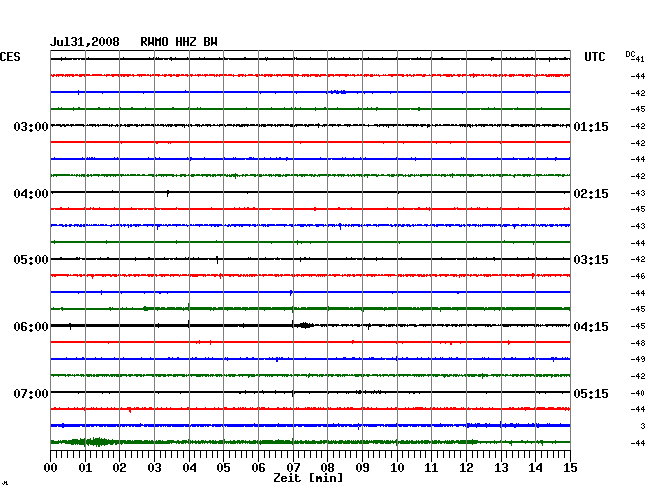Screen dimensions: 650x494
Task: Click the network code "BW" in the title
Action: tap(210, 42)
